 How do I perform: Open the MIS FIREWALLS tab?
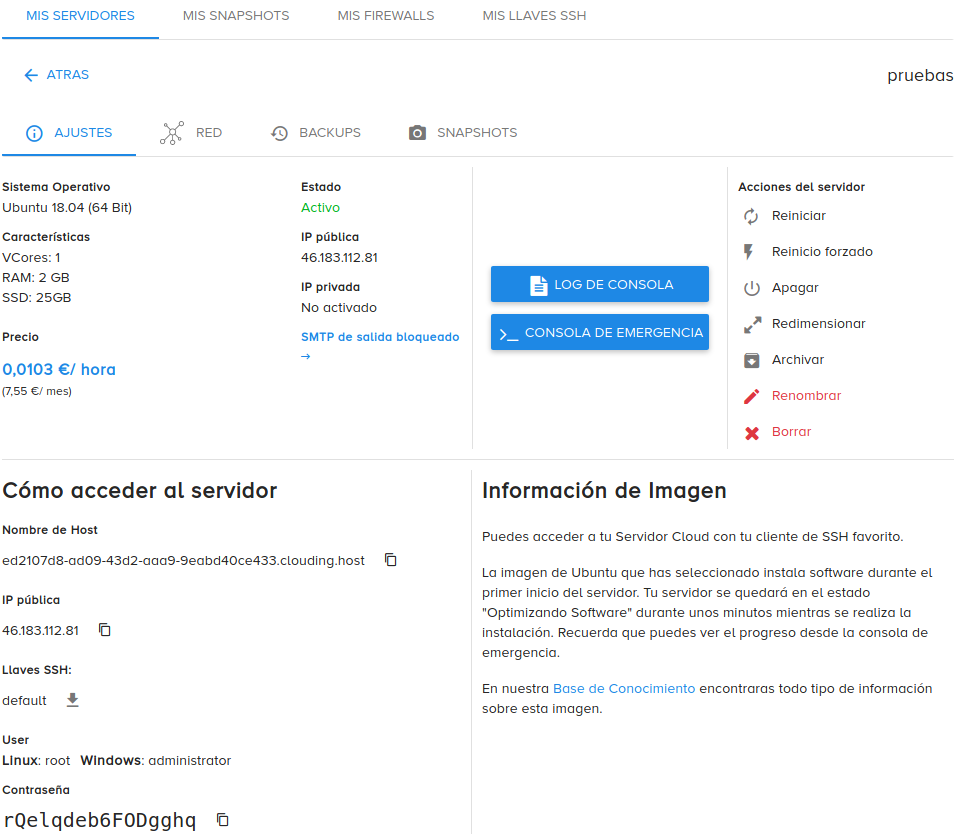[x=385, y=15]
